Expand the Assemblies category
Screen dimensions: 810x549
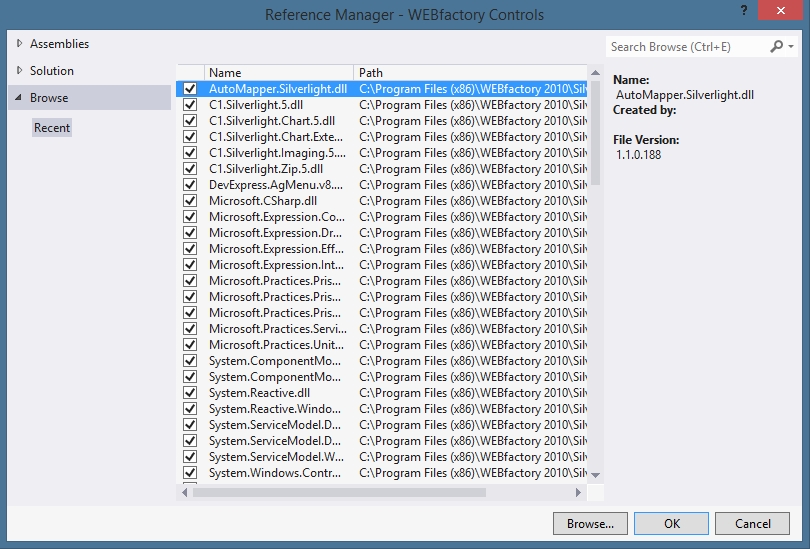click(20, 44)
